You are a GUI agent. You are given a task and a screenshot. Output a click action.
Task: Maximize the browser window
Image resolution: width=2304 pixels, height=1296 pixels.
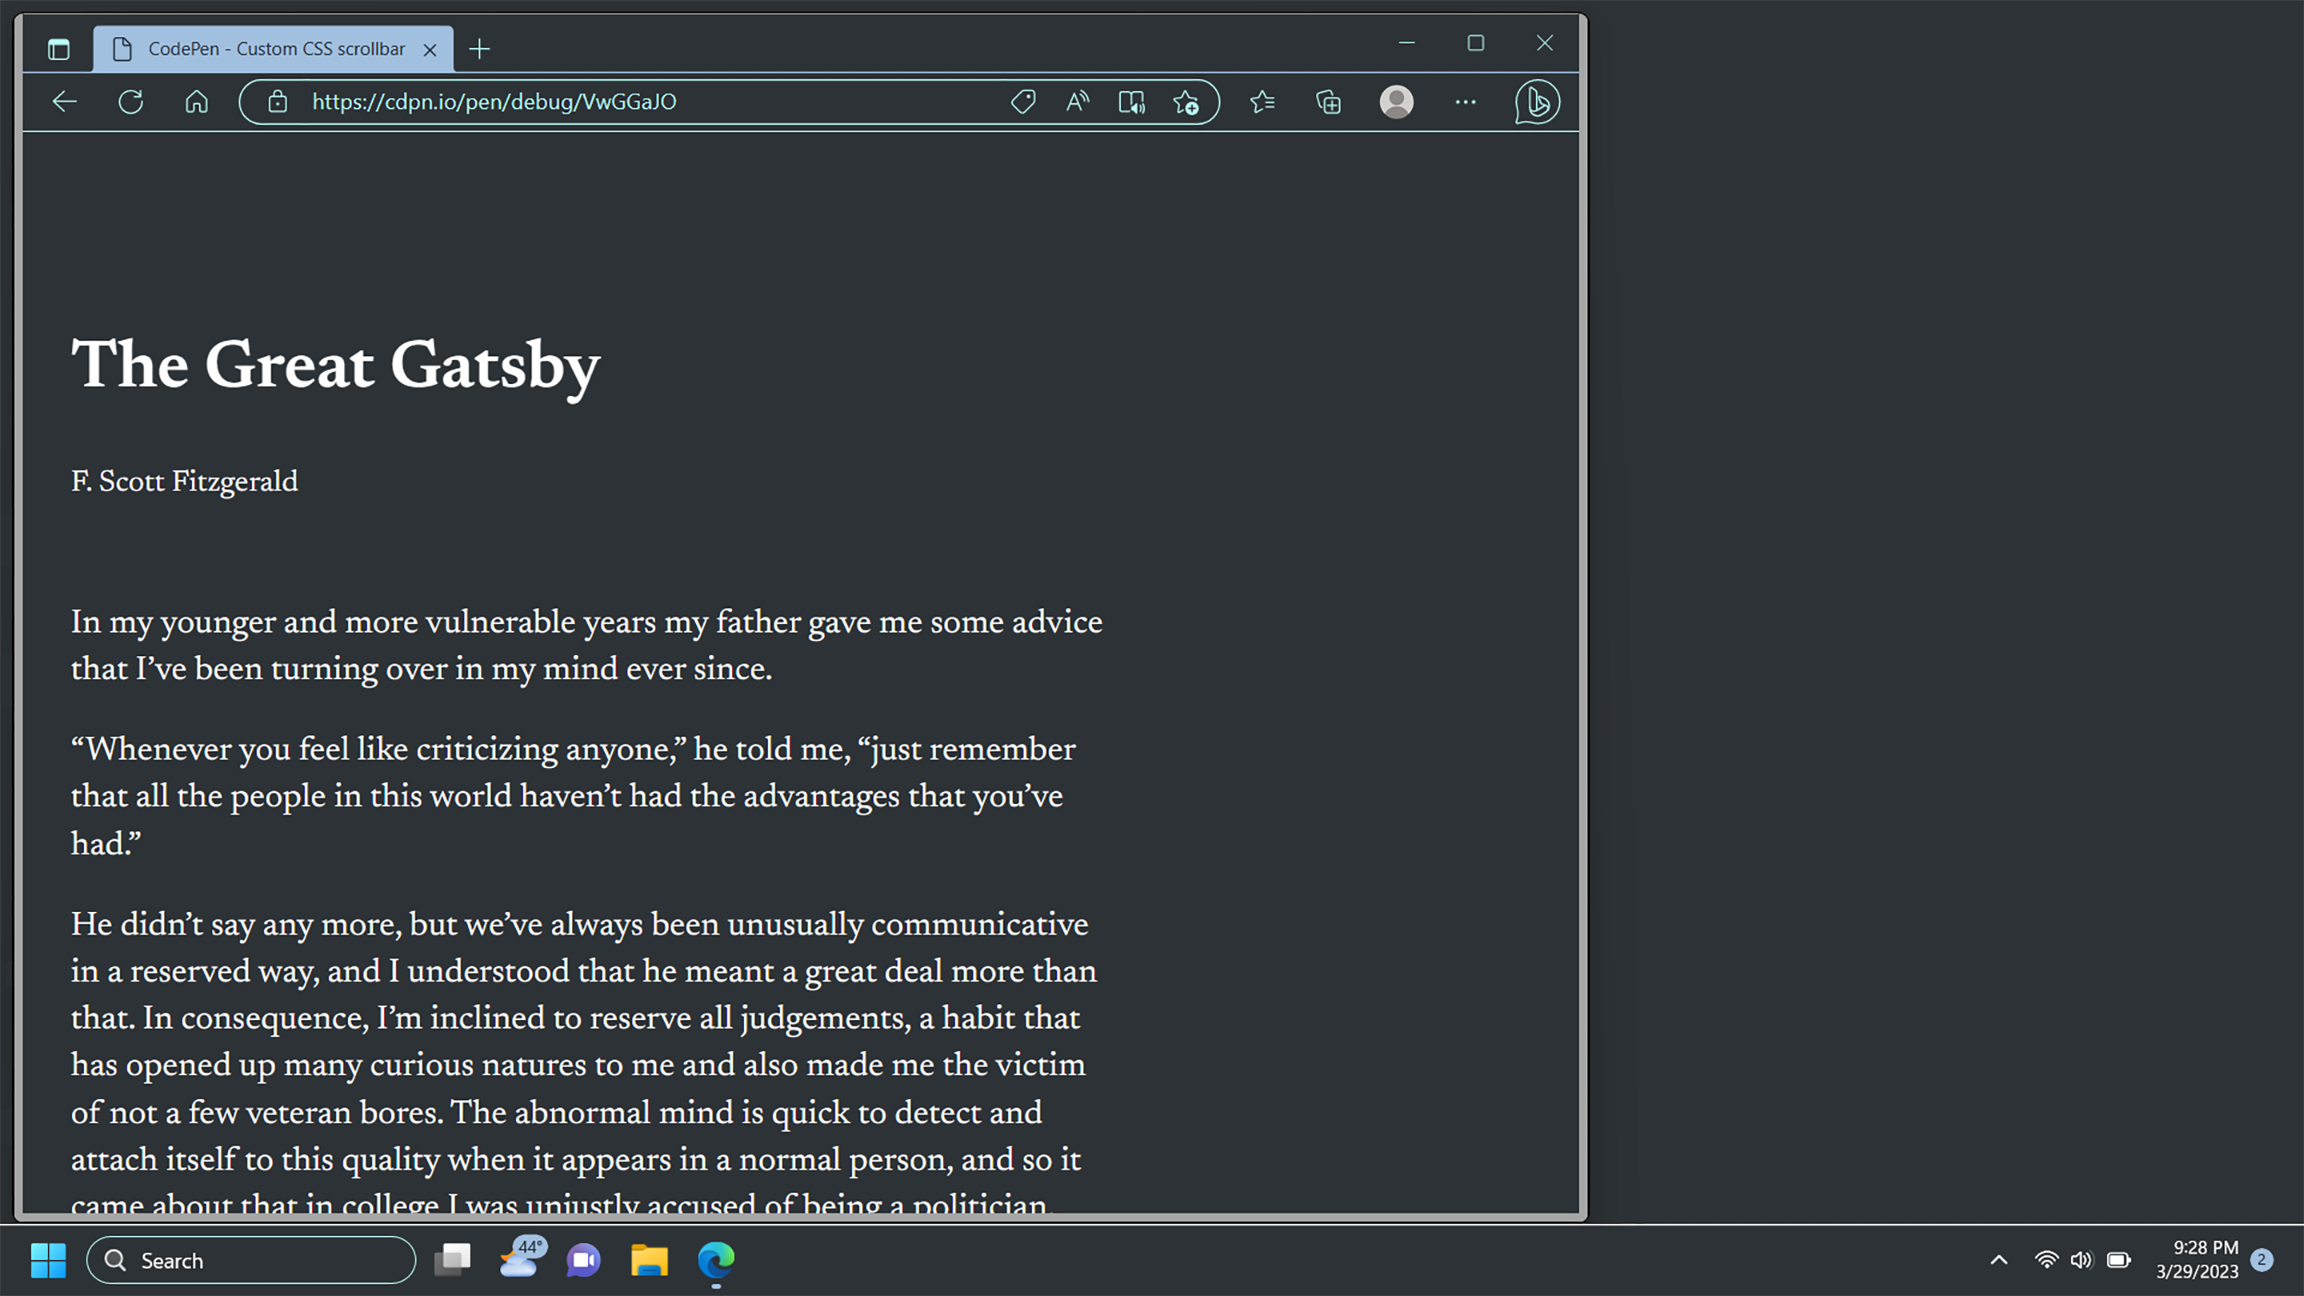(x=1476, y=43)
